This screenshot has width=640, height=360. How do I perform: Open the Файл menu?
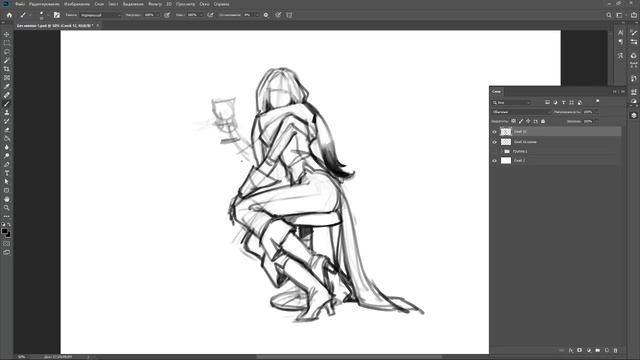[20, 4]
